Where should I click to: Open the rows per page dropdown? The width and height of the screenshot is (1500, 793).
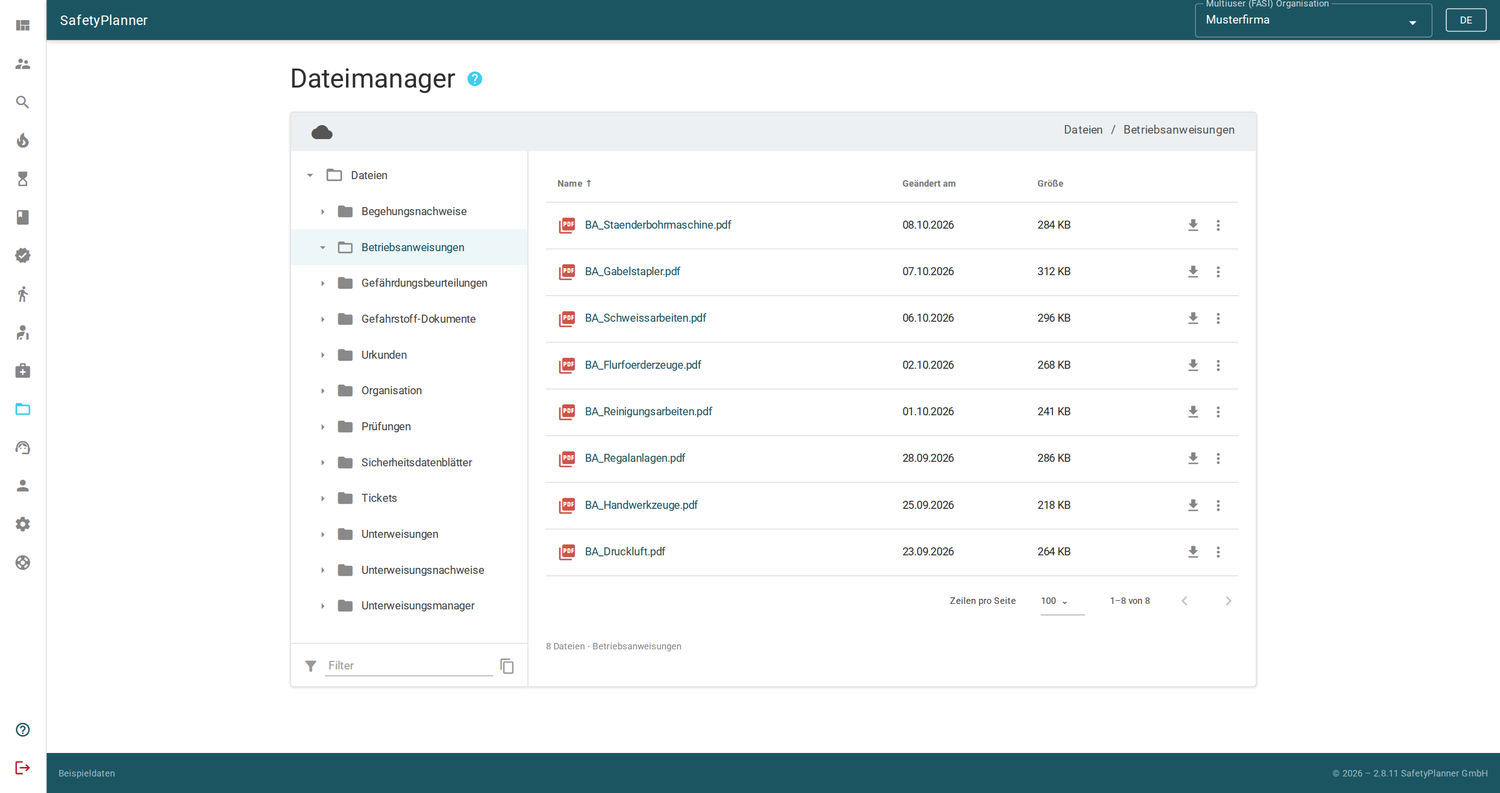pyautogui.click(x=1062, y=601)
